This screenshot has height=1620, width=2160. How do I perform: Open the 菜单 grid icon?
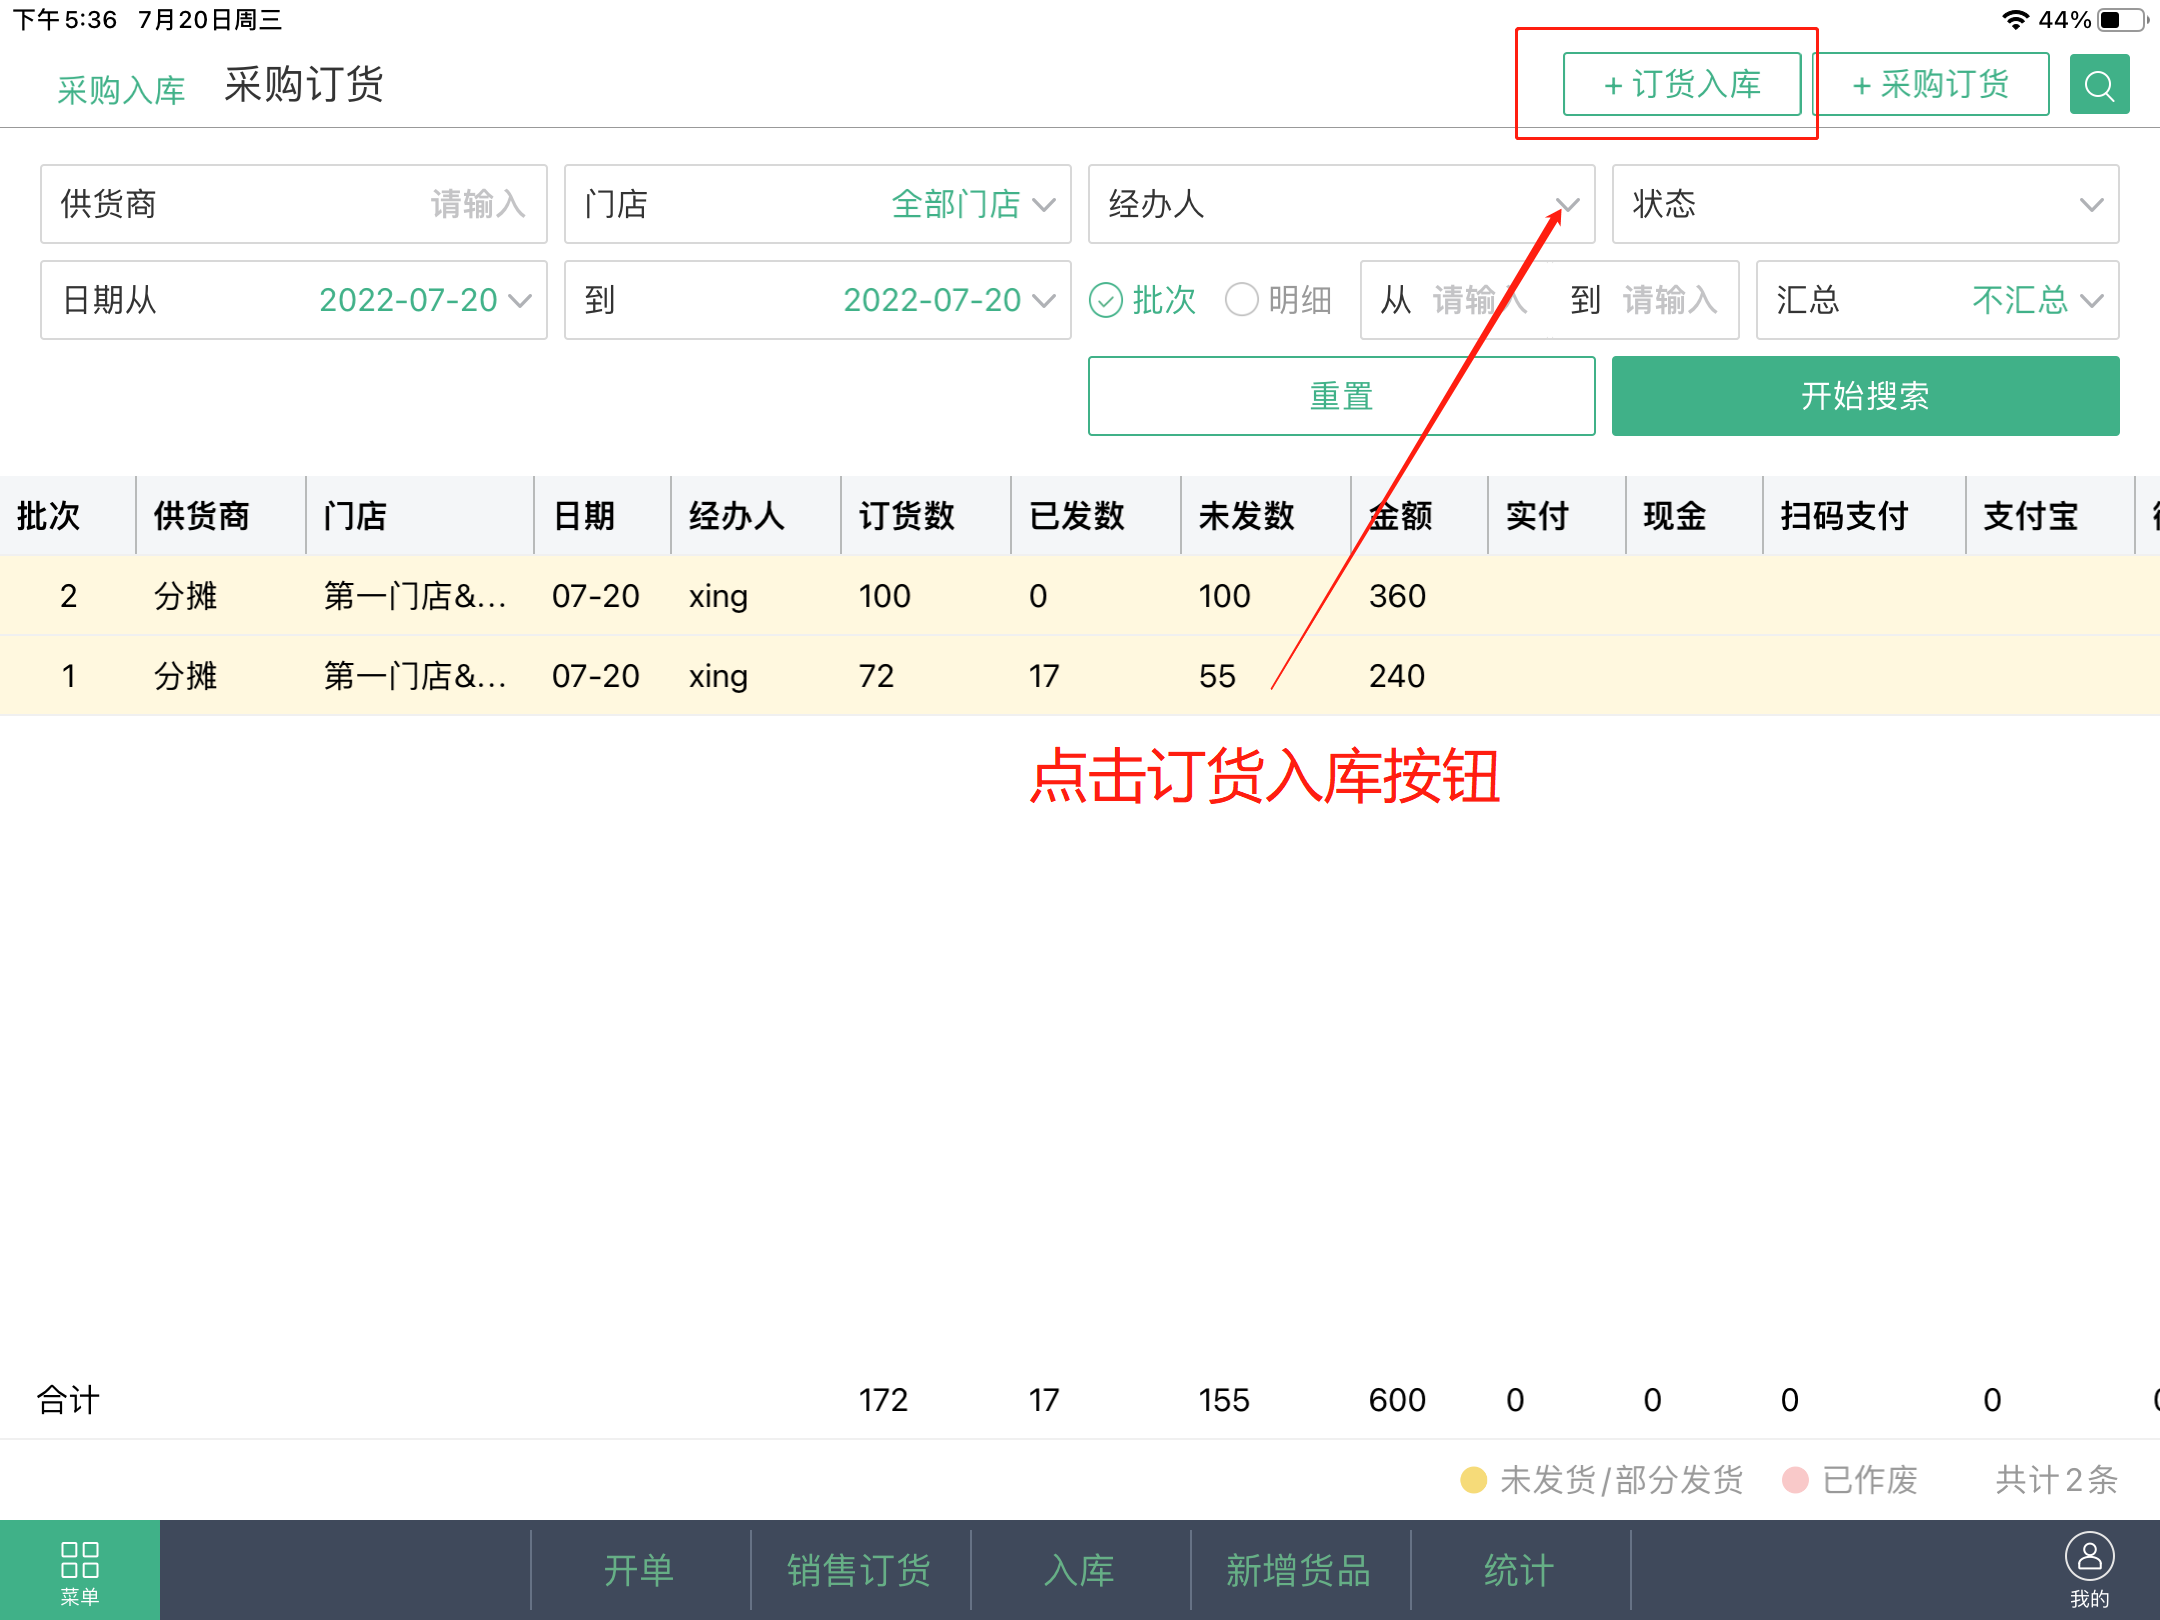pyautogui.click(x=80, y=1571)
